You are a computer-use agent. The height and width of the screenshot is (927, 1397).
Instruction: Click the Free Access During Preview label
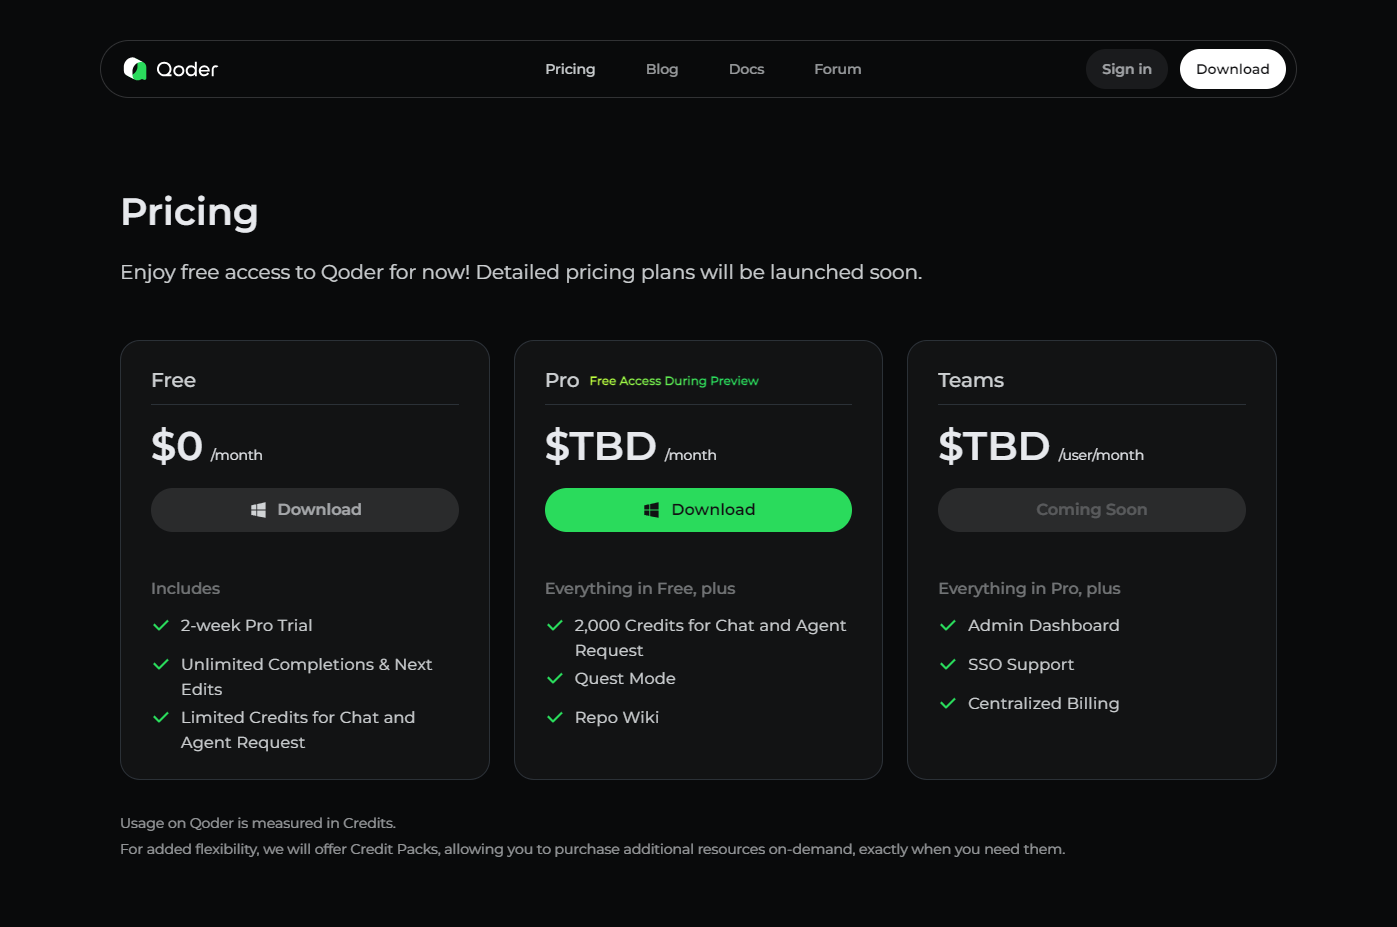pos(674,381)
